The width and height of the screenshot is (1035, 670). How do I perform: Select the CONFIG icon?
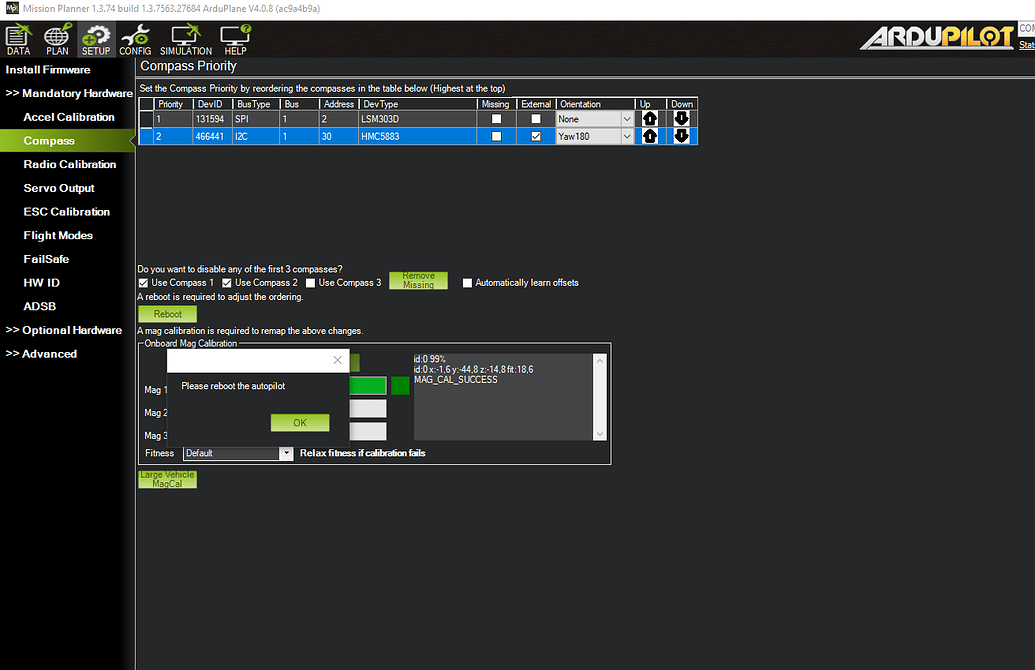coord(135,38)
